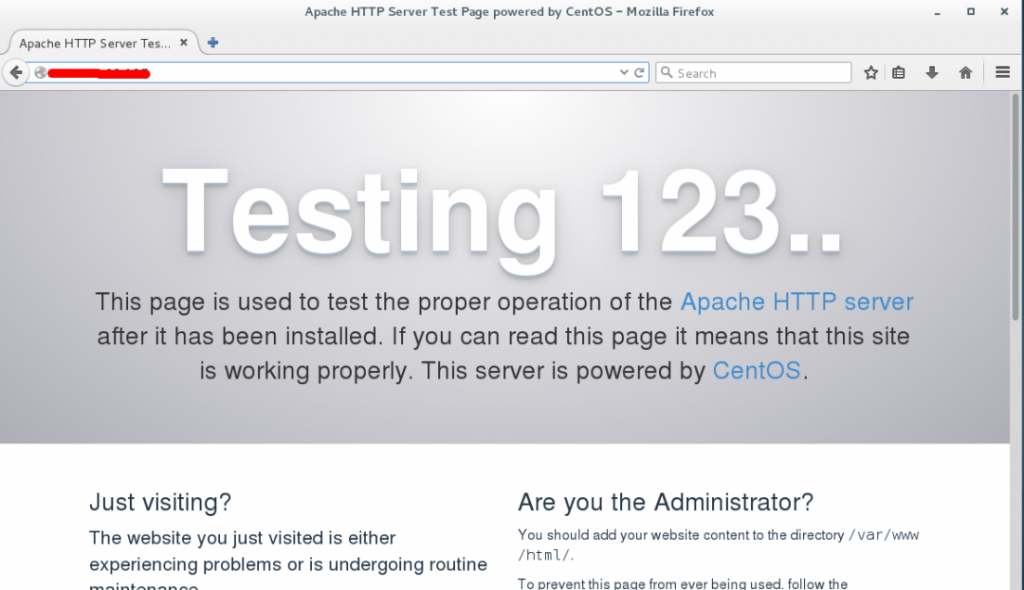Click into the Search input box

[760, 73]
